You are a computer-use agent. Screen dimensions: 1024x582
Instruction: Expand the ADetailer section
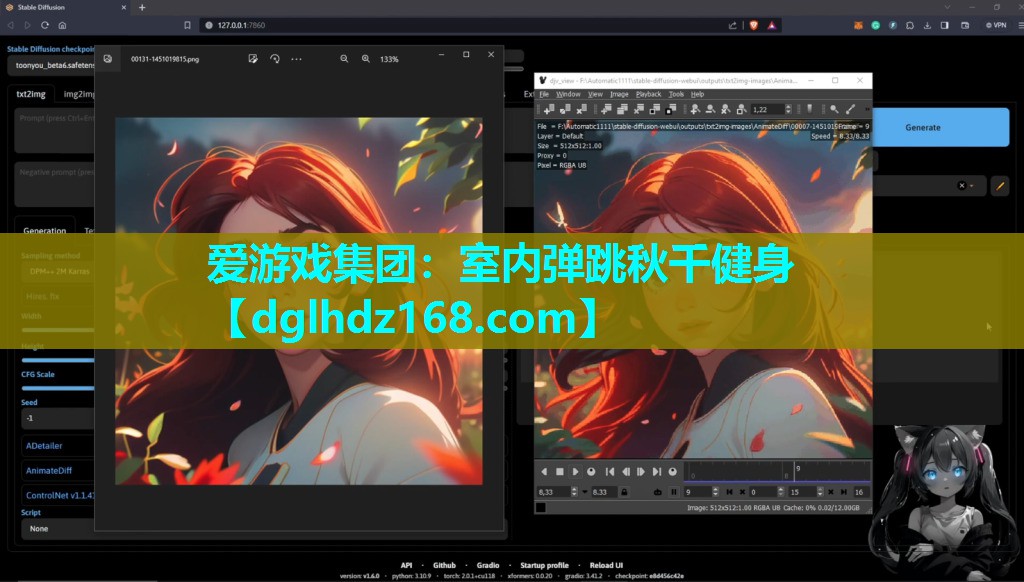pyautogui.click(x=58, y=445)
